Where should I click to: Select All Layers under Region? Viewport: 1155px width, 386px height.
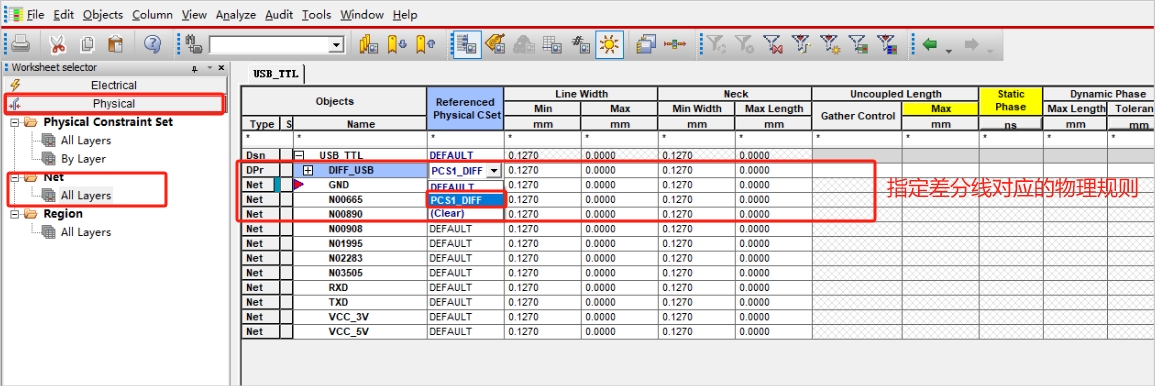click(86, 233)
